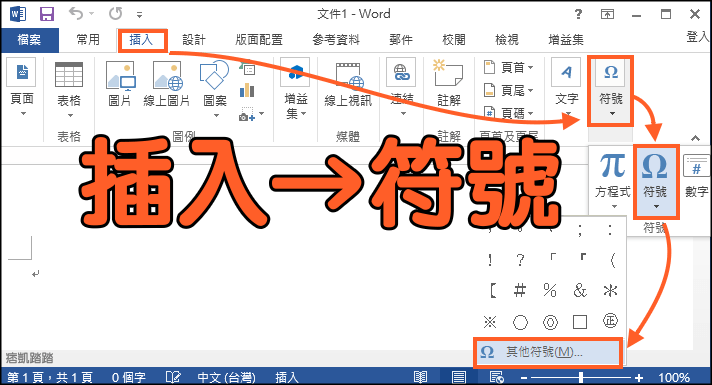Switch to Web Layout view

[x=496, y=377]
